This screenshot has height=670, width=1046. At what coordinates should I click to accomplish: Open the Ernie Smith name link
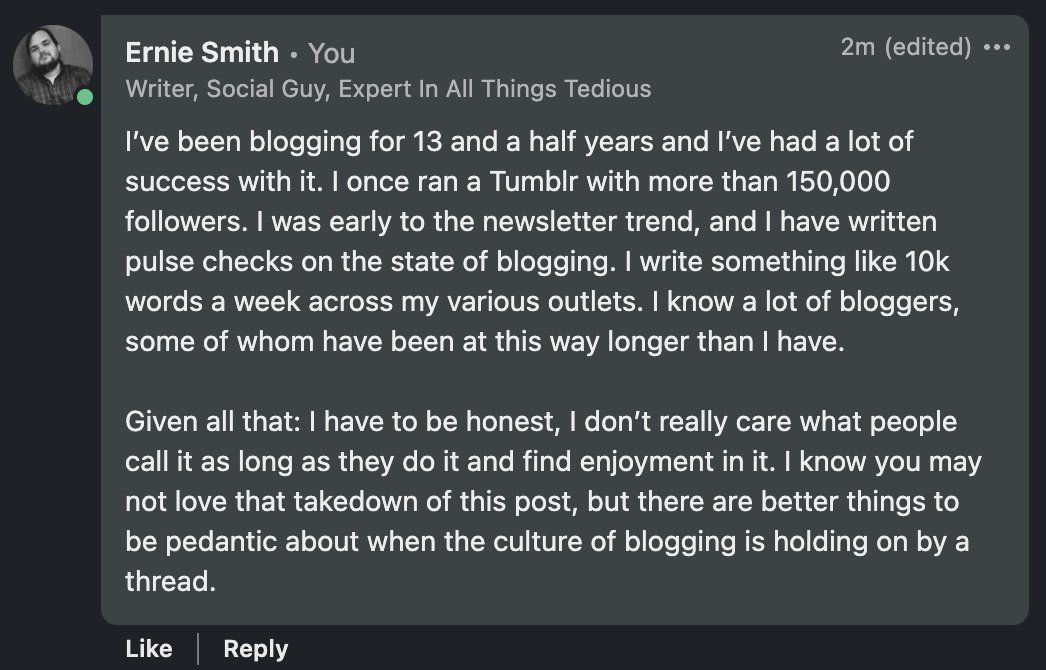click(202, 52)
